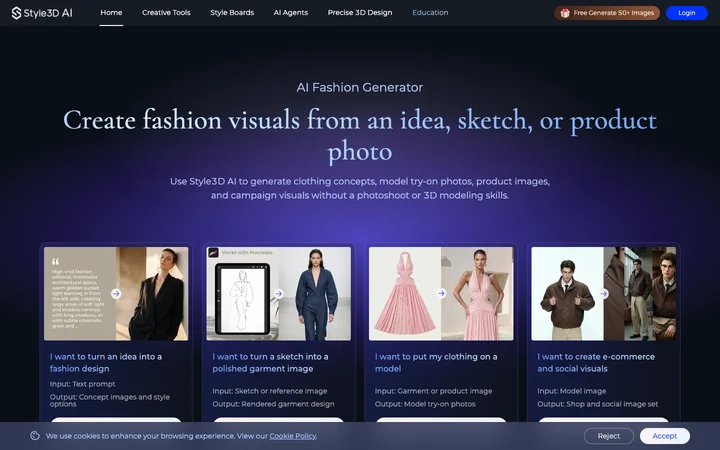This screenshot has height=450, width=720.
Task: Click the cookie icon in the consent bar
Action: click(x=35, y=436)
